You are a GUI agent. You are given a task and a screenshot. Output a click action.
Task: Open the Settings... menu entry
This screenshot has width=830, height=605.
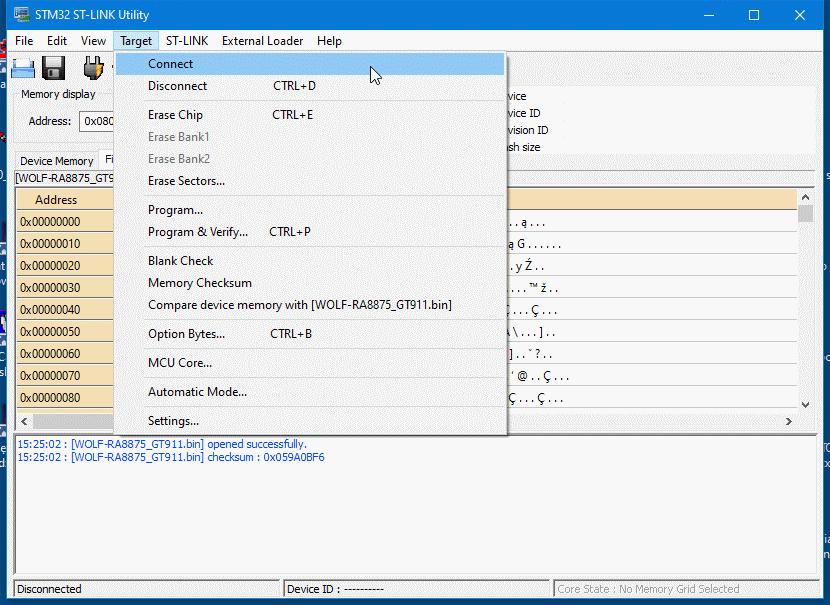pyautogui.click(x=173, y=421)
